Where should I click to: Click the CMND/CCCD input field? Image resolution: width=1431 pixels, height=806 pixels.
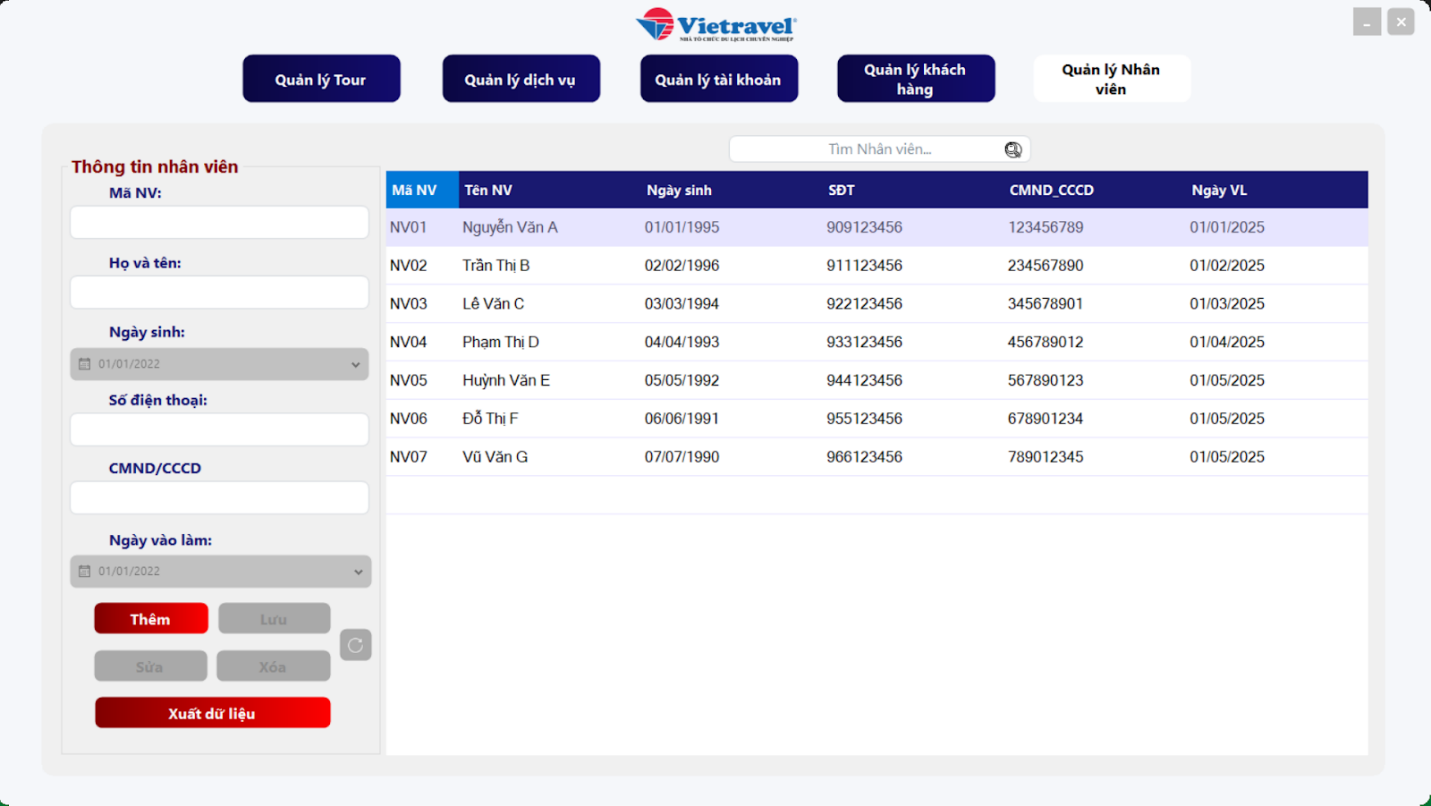(x=219, y=498)
